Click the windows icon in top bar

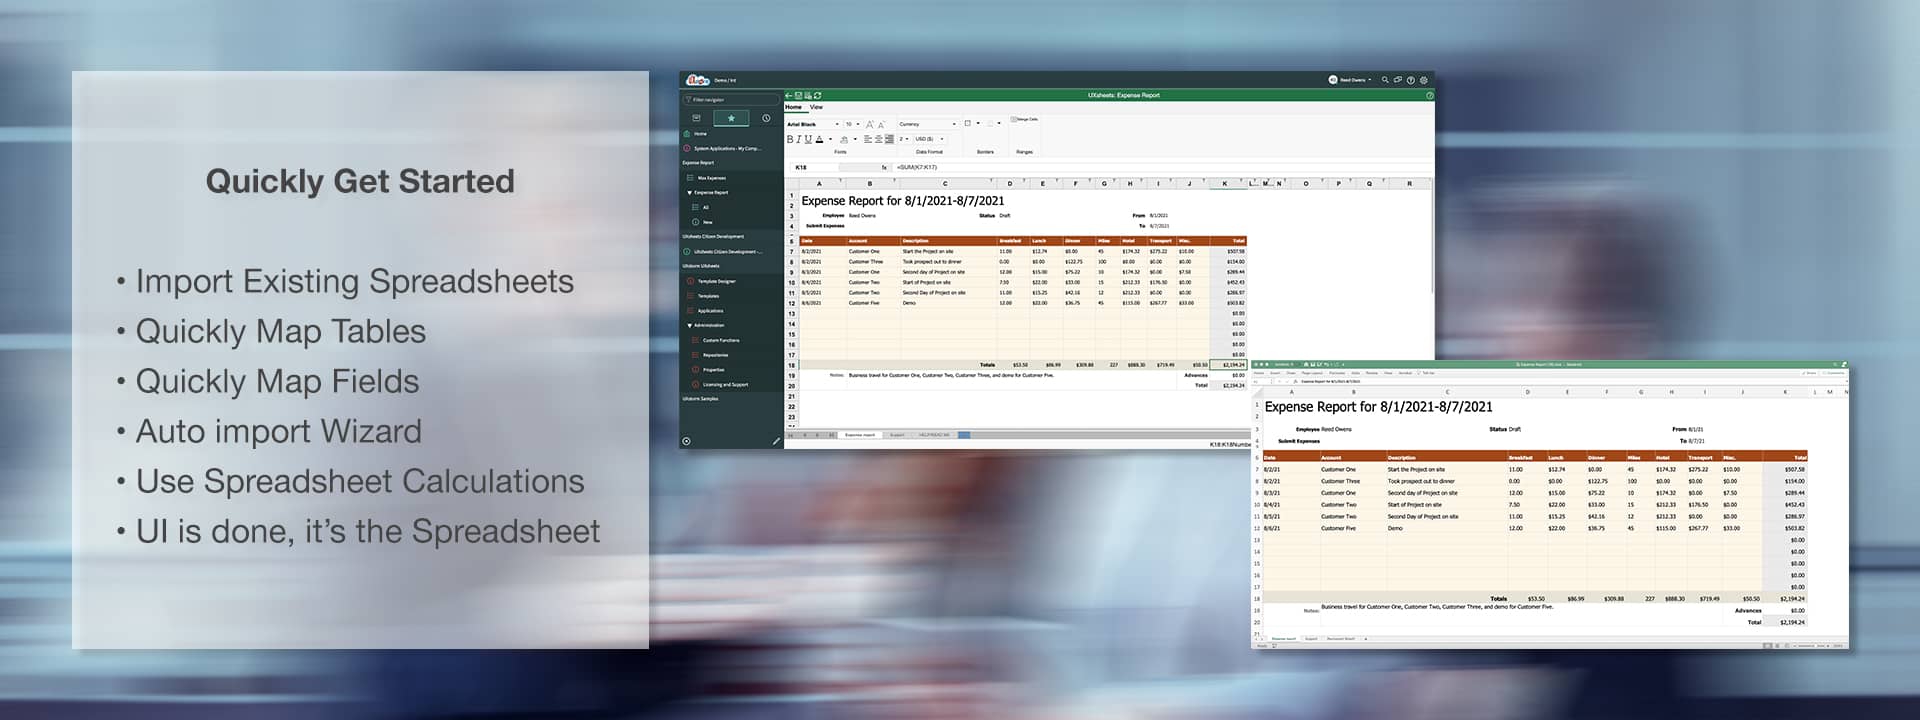[1398, 79]
